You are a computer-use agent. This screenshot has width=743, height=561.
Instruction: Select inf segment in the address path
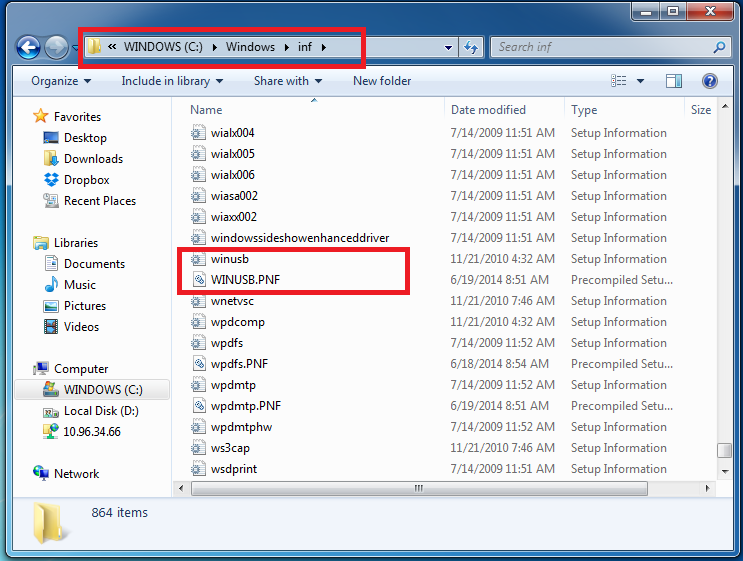305,47
